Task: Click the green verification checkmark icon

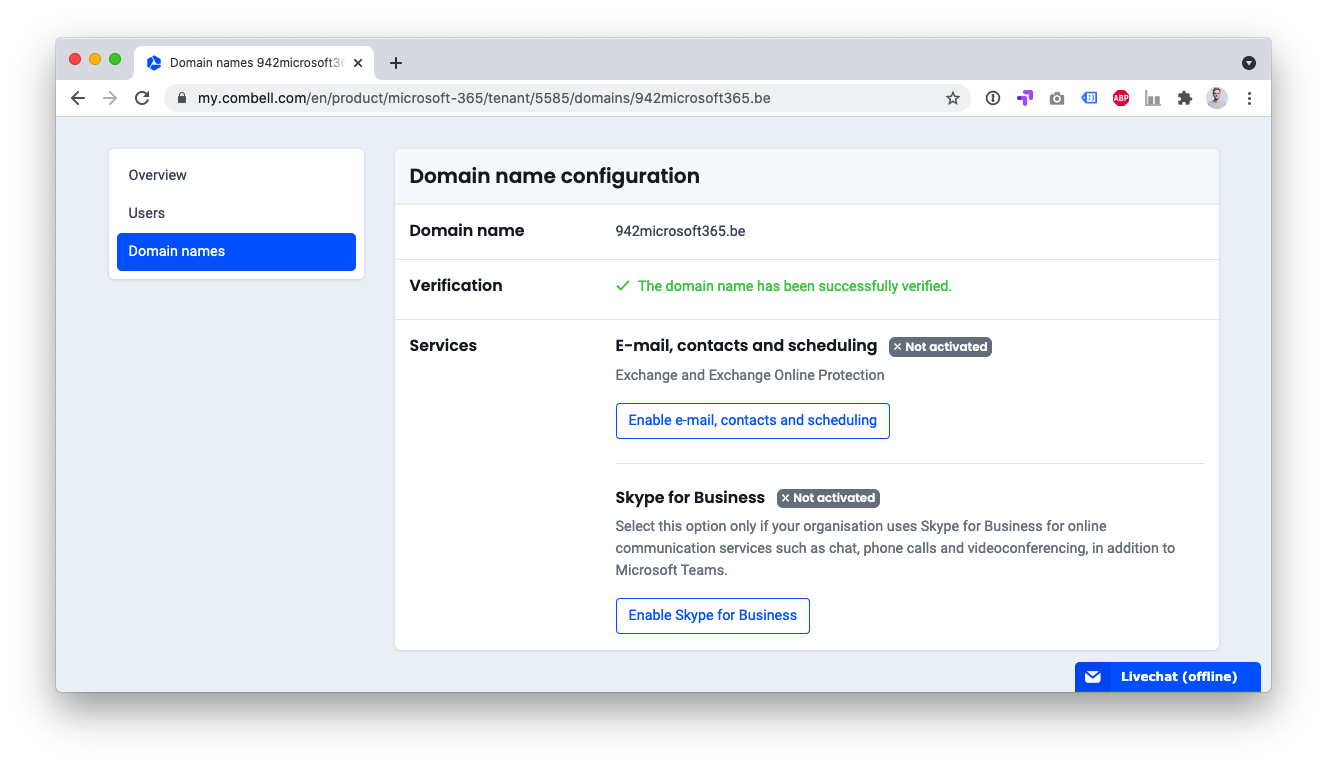Action: [623, 286]
